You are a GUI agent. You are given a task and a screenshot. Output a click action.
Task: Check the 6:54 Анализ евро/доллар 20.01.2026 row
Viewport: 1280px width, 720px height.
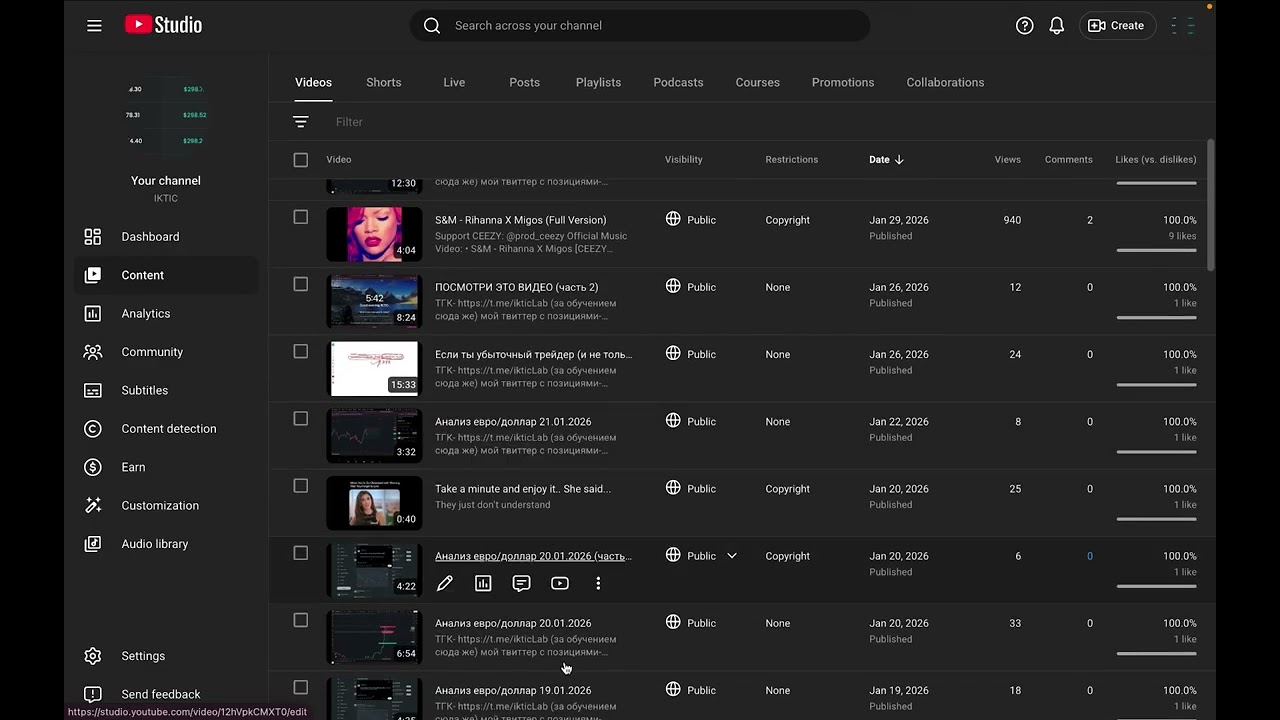tap(301, 620)
